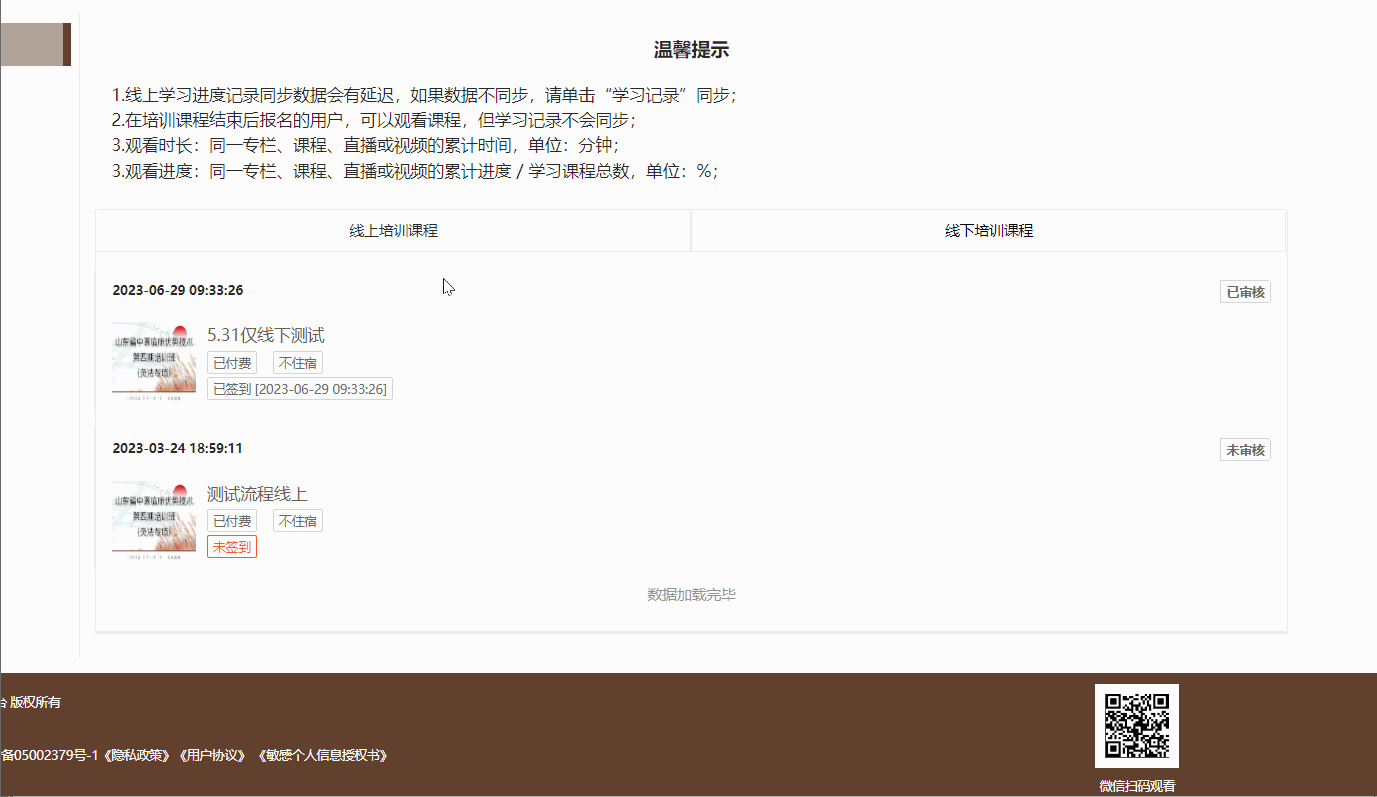Open the 用户协议 link in footer
1377x797 pixels.
213,756
